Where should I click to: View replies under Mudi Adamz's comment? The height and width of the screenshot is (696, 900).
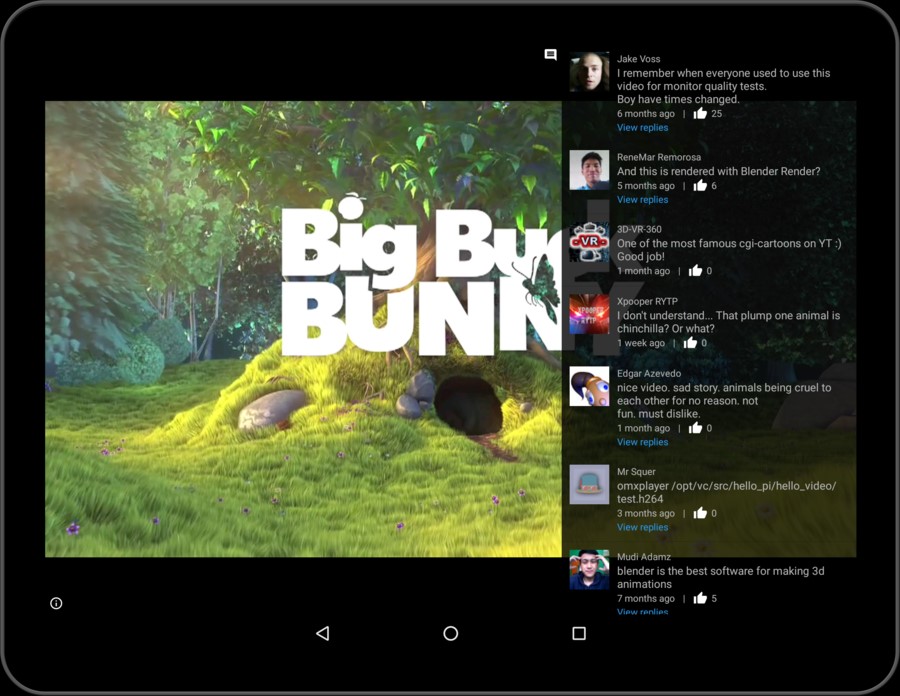(x=642, y=611)
